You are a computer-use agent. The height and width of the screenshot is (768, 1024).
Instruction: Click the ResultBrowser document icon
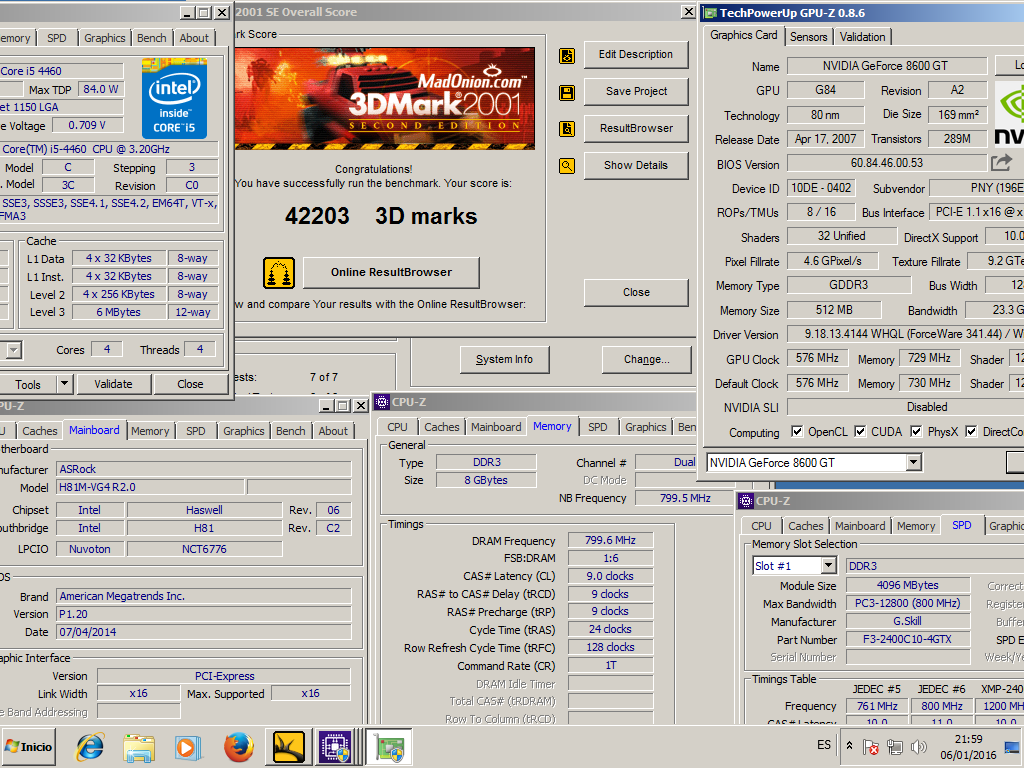click(x=567, y=129)
